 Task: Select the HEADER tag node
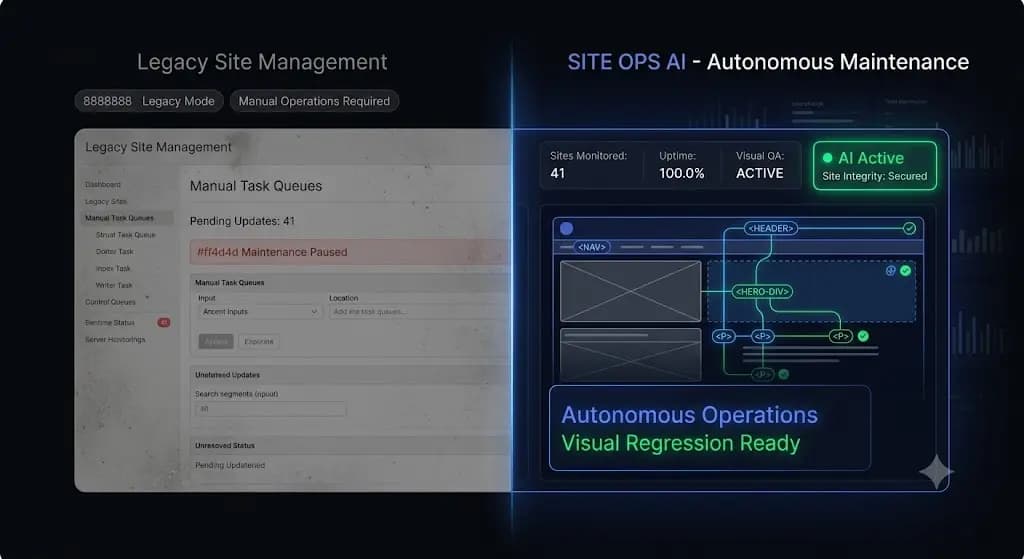(771, 228)
